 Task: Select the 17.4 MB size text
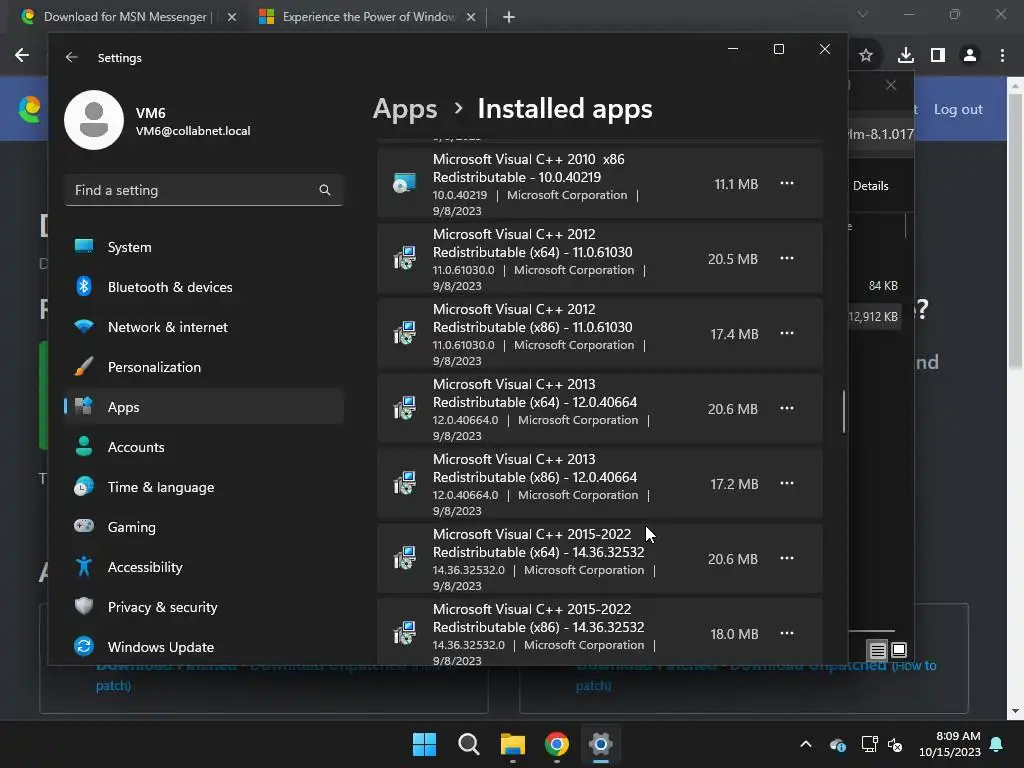[x=734, y=334]
